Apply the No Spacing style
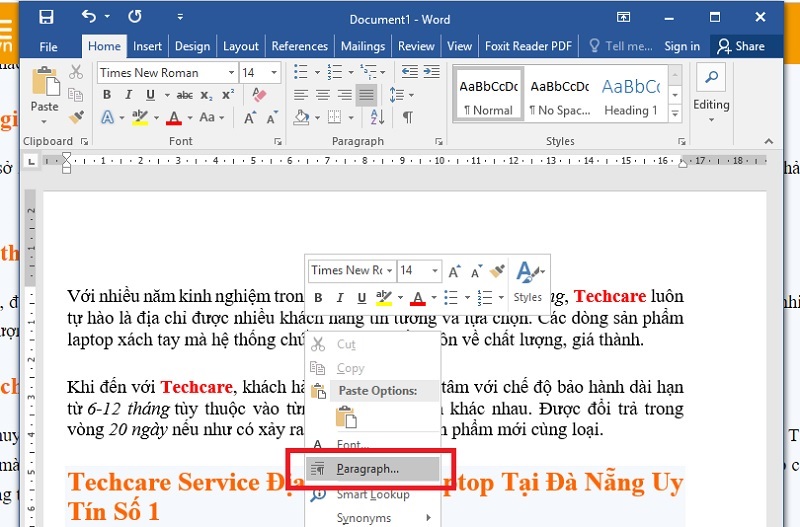 (560, 94)
